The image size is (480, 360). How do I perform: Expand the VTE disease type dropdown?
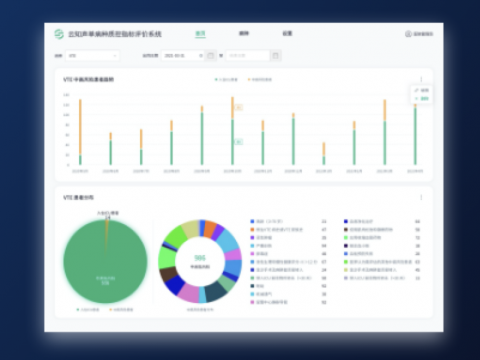tap(92, 56)
